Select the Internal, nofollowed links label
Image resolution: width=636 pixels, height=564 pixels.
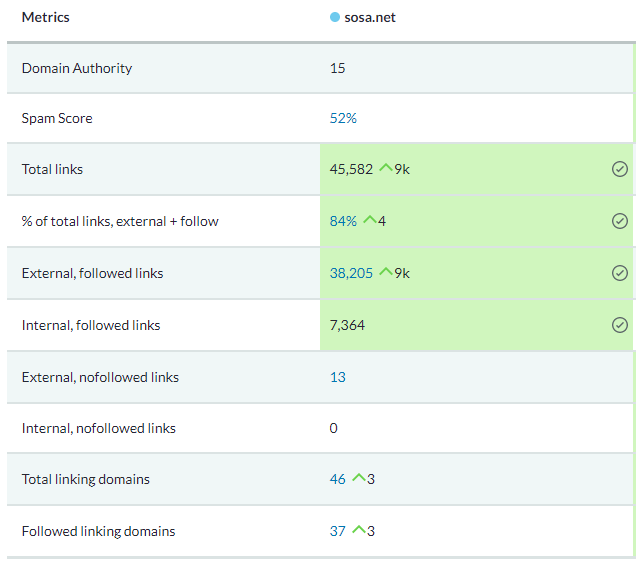click(99, 428)
